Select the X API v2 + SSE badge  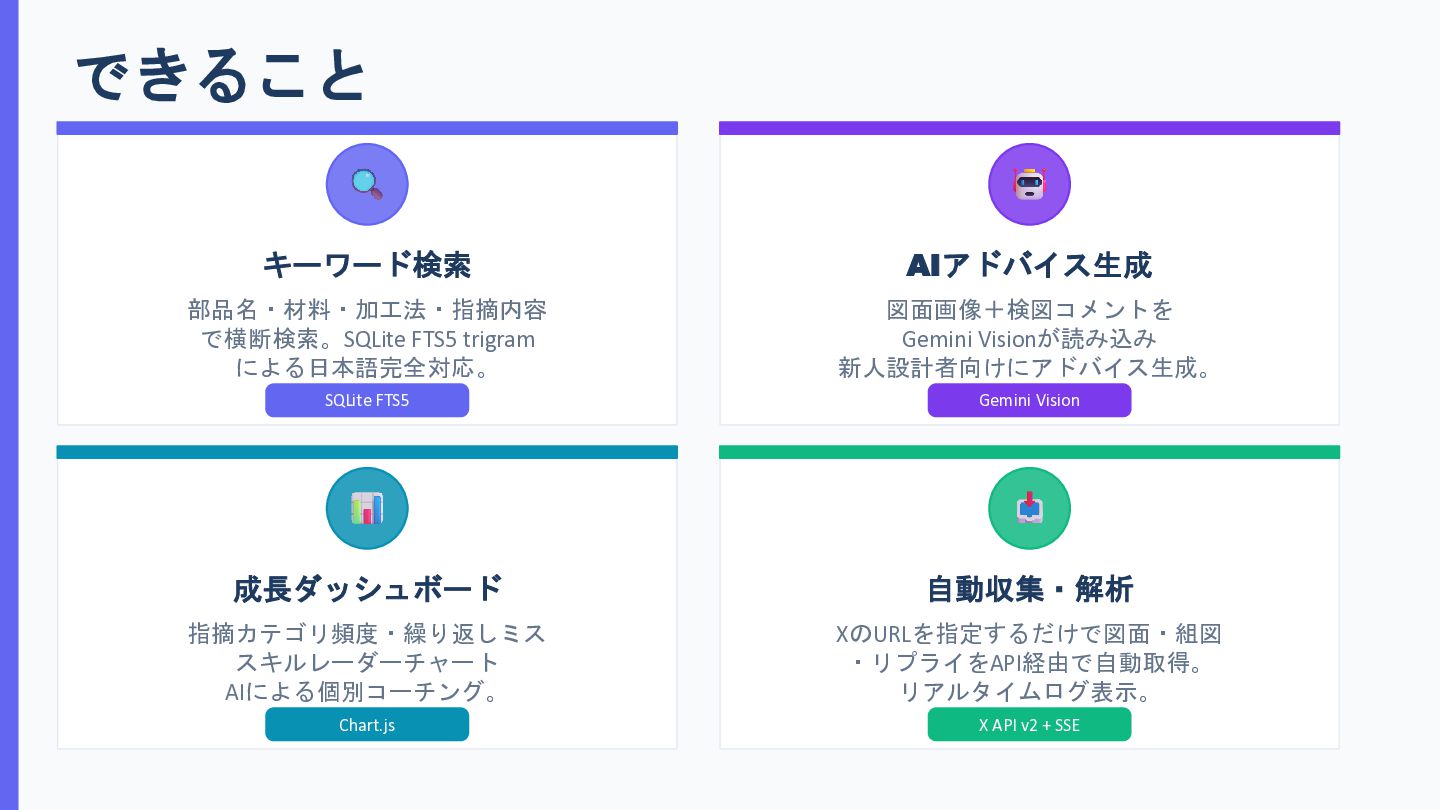1029,724
